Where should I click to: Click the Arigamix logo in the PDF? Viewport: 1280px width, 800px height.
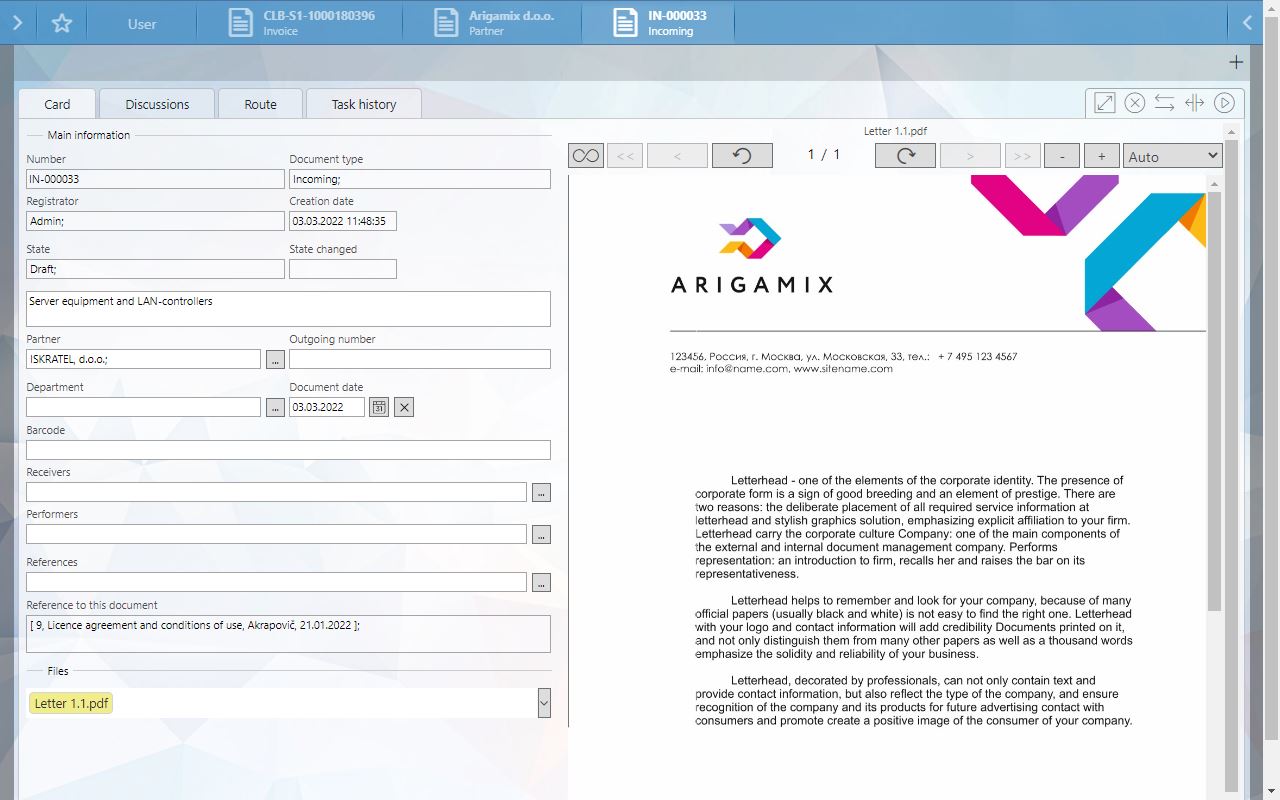751,256
